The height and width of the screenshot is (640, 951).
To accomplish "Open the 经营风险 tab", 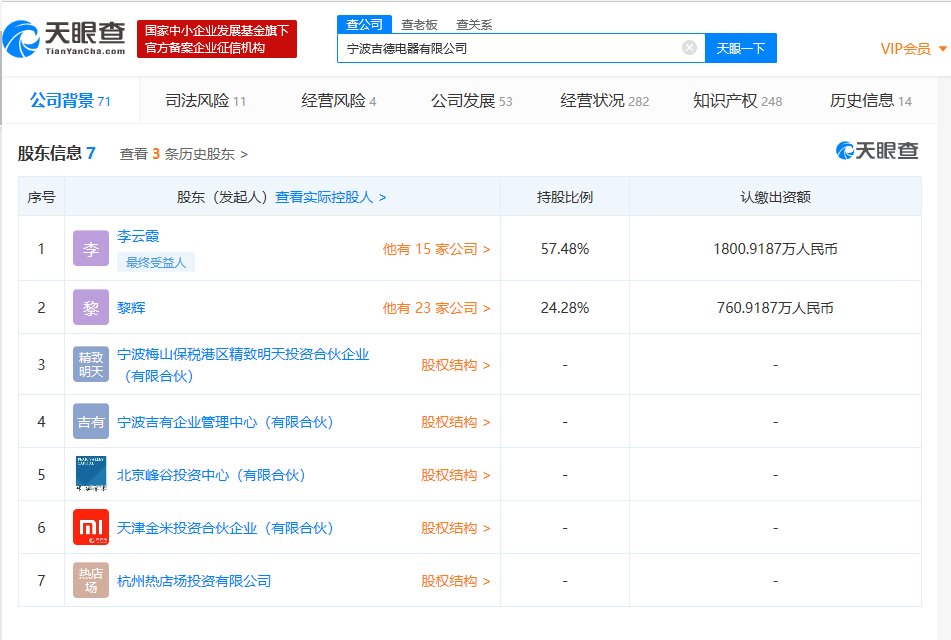I will (x=338, y=101).
